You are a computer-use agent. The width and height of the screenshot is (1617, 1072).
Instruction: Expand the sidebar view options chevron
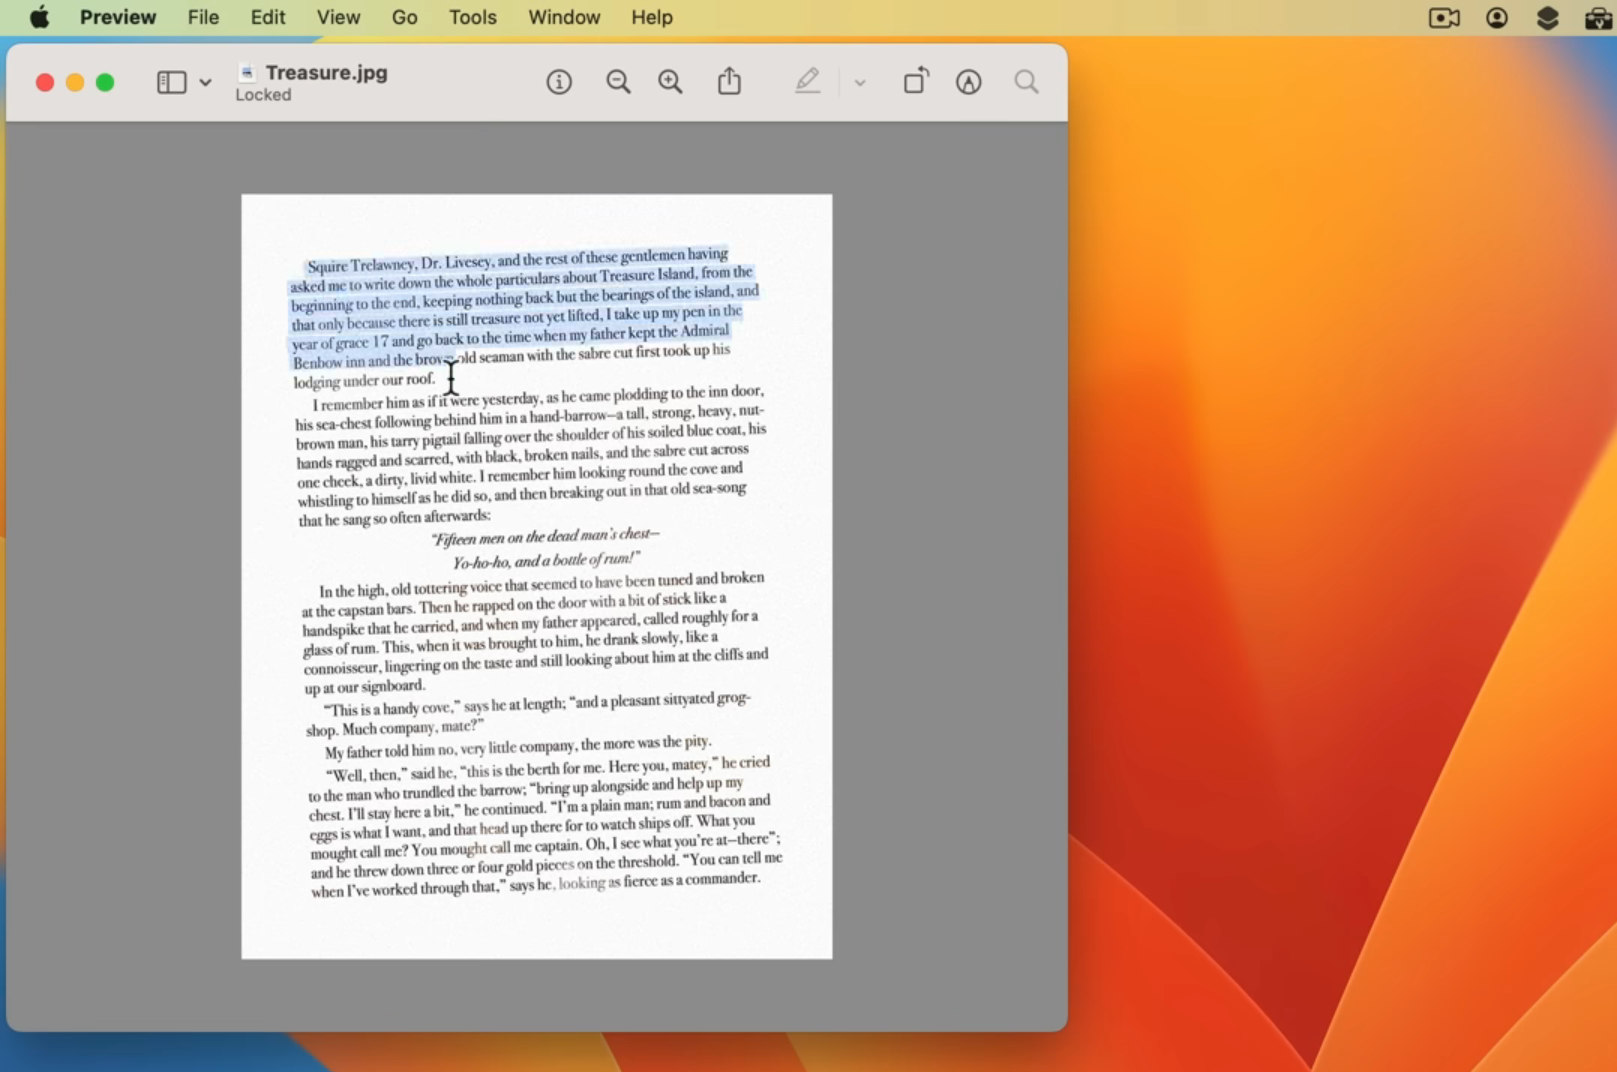pos(205,82)
